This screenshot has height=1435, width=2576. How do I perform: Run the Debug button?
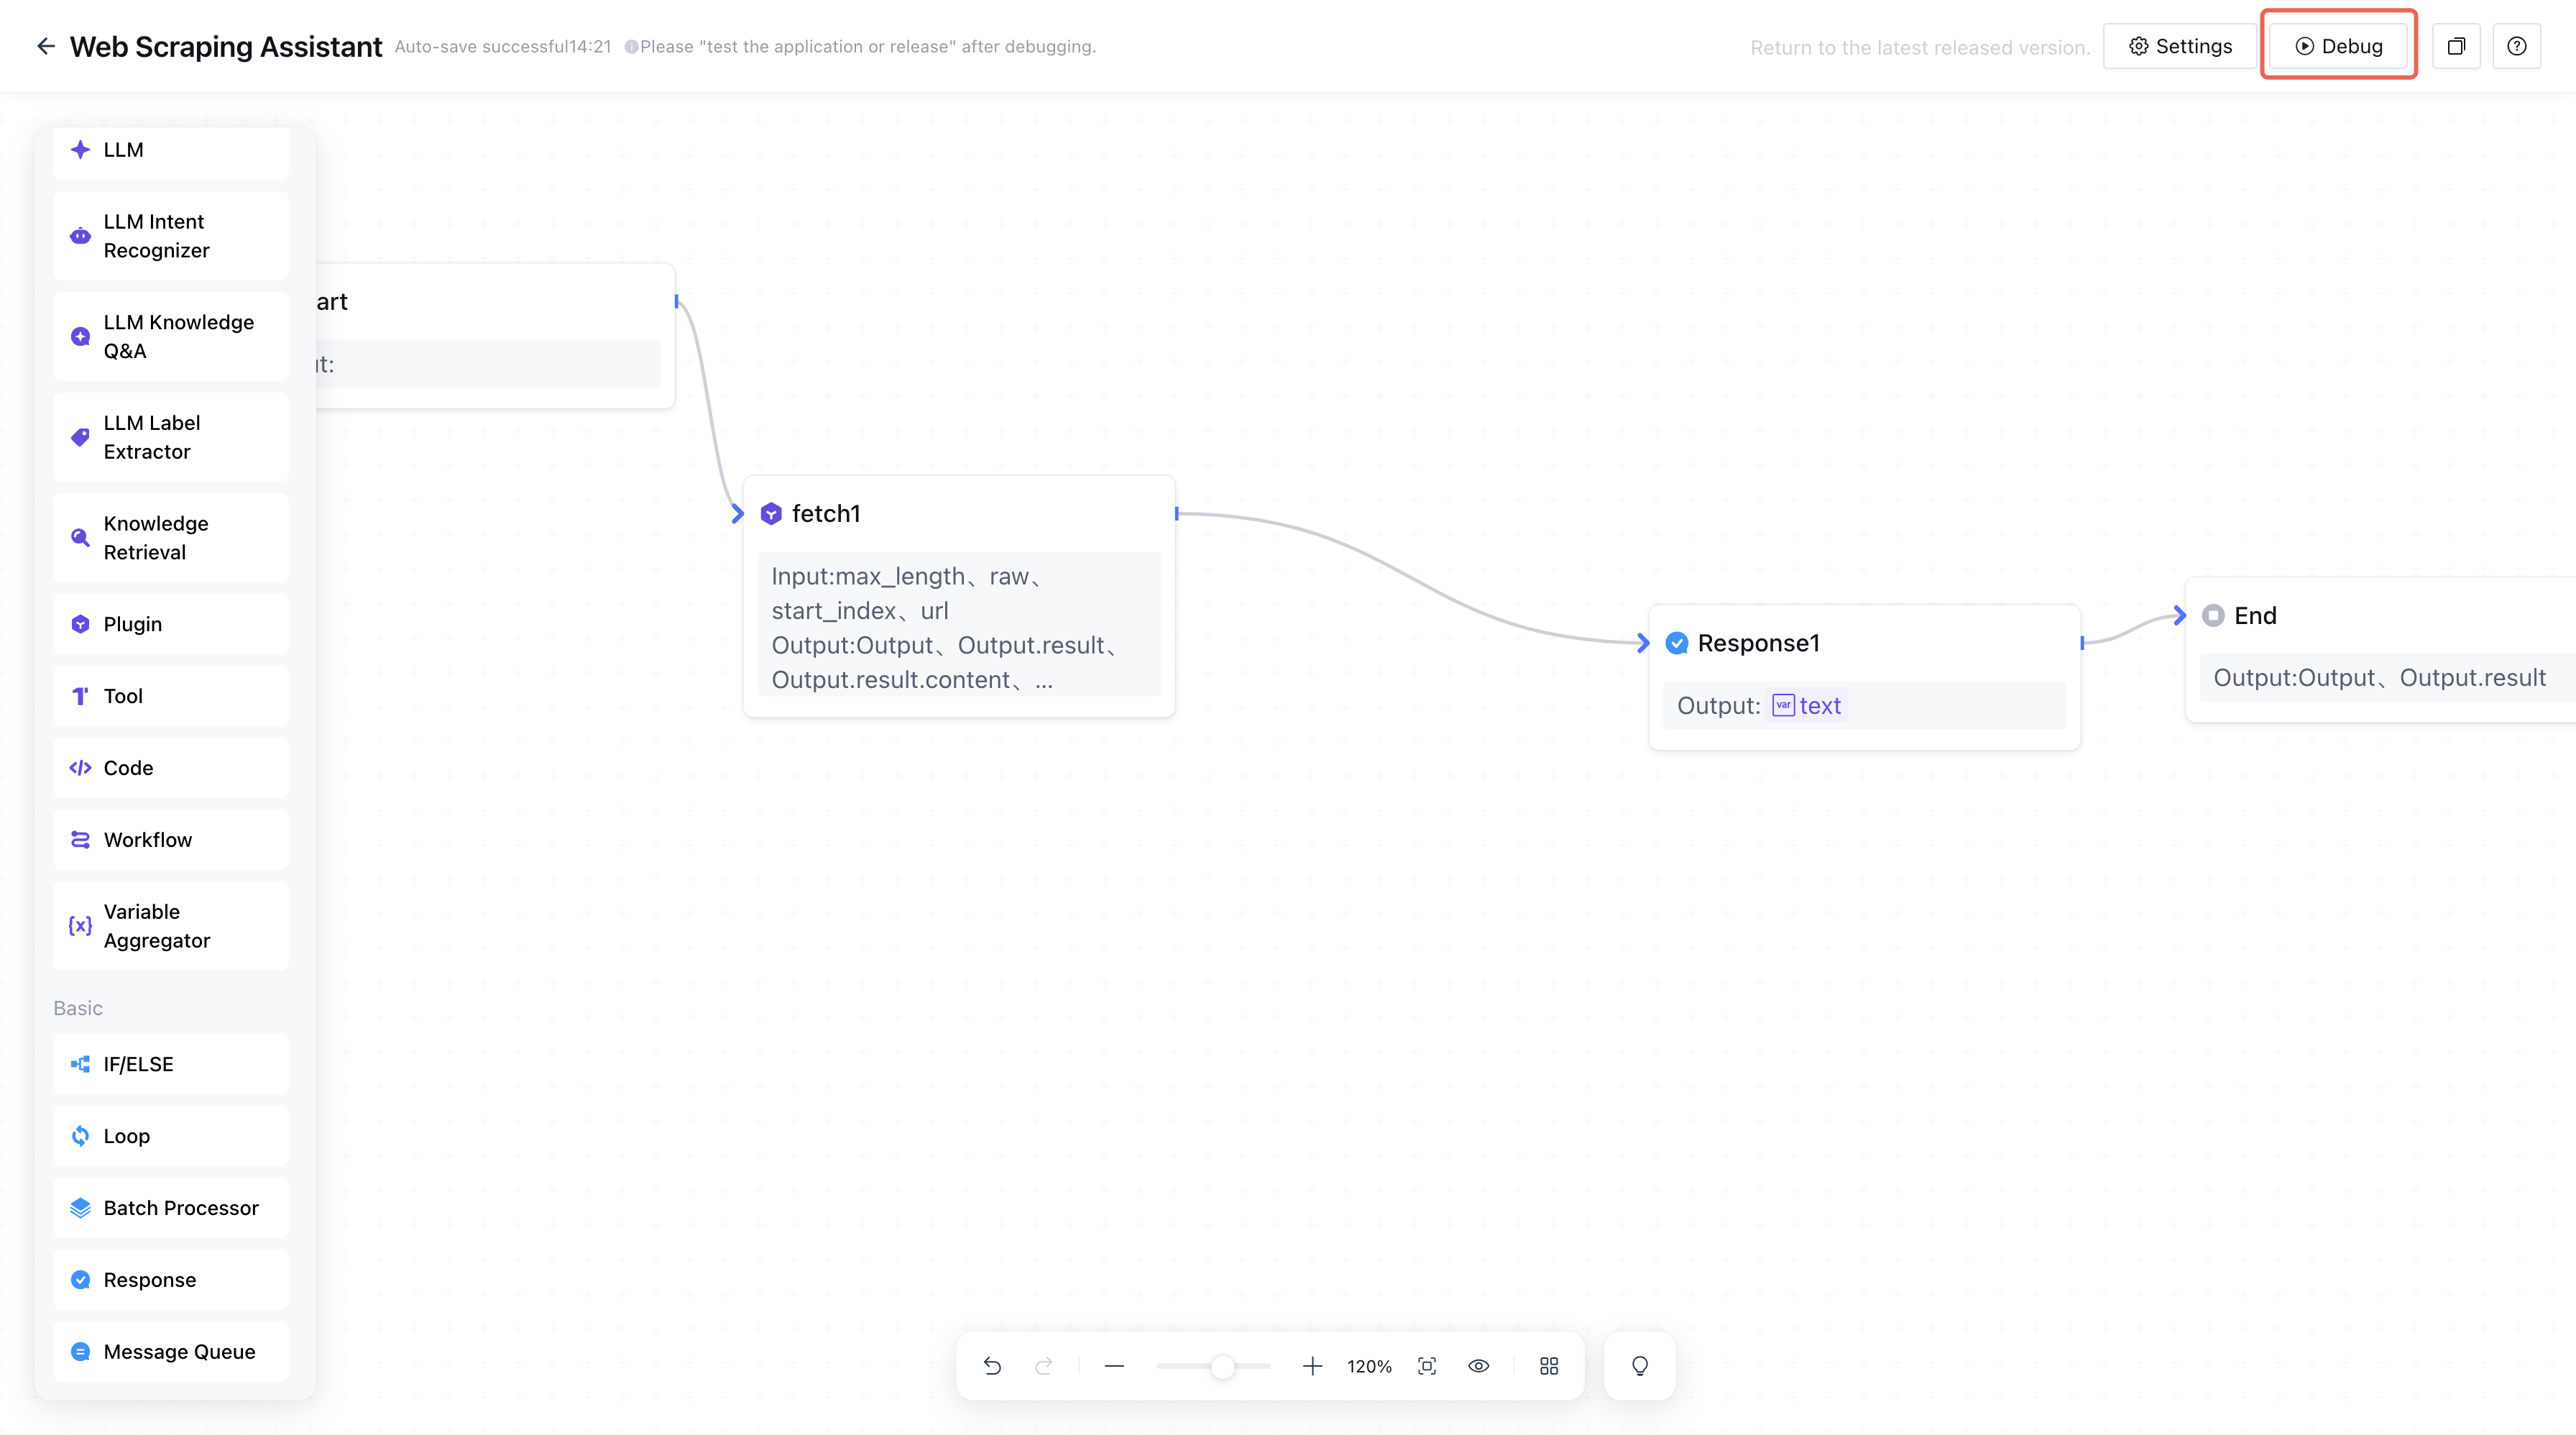coord(2339,46)
